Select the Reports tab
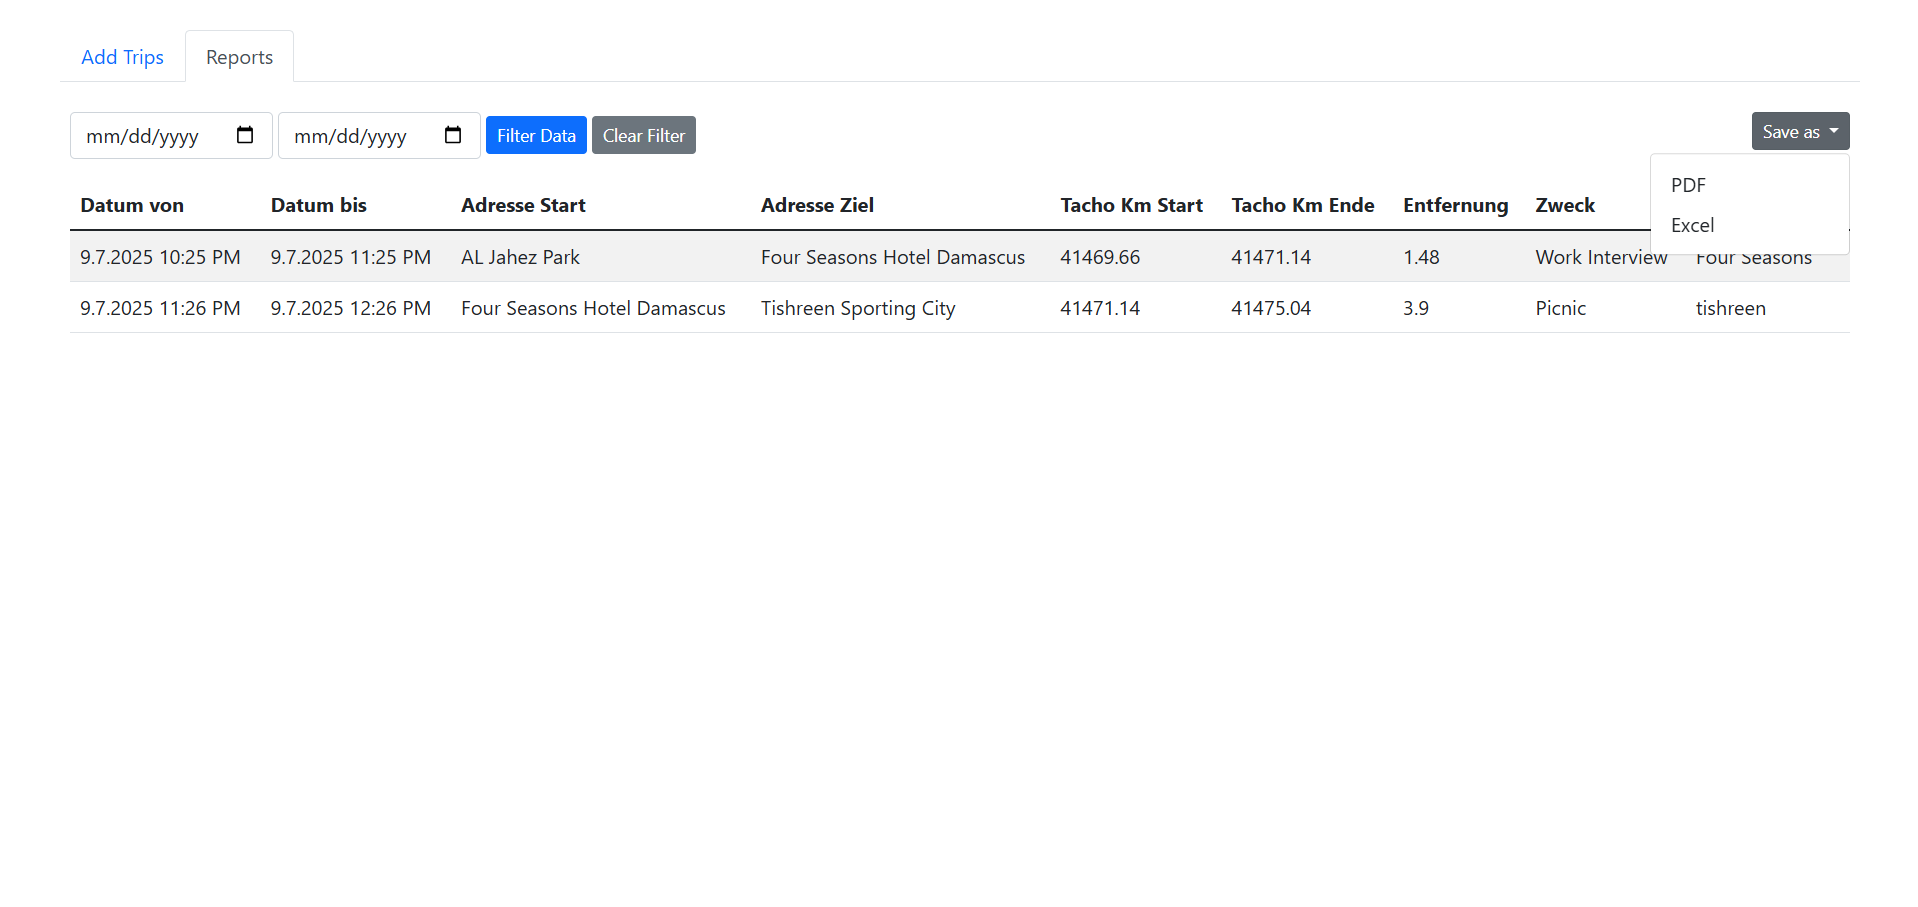This screenshot has height=907, width=1918. click(x=239, y=57)
